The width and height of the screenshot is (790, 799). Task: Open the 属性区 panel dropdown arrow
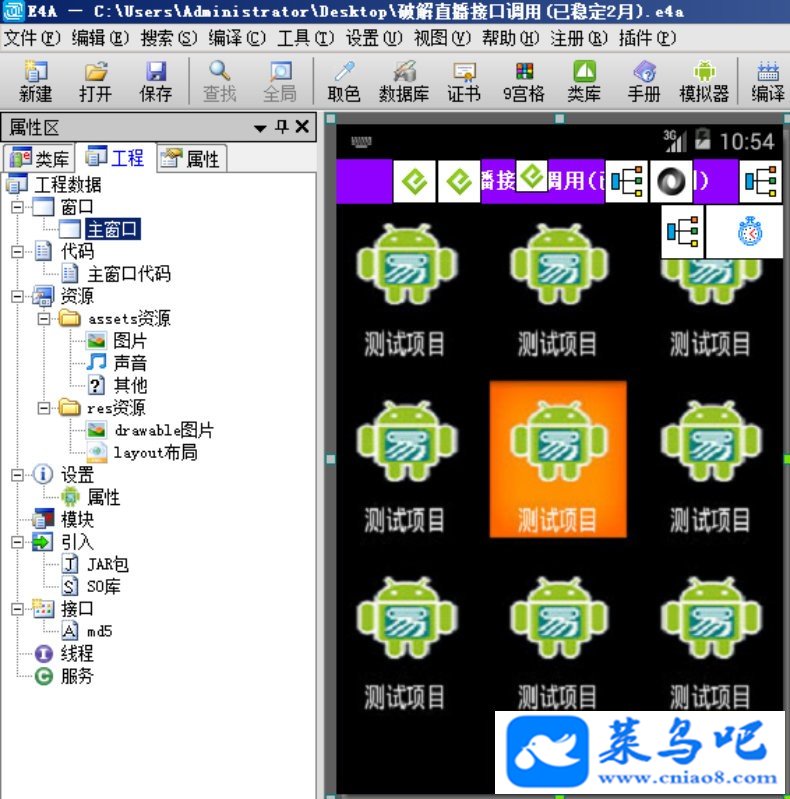click(x=260, y=127)
